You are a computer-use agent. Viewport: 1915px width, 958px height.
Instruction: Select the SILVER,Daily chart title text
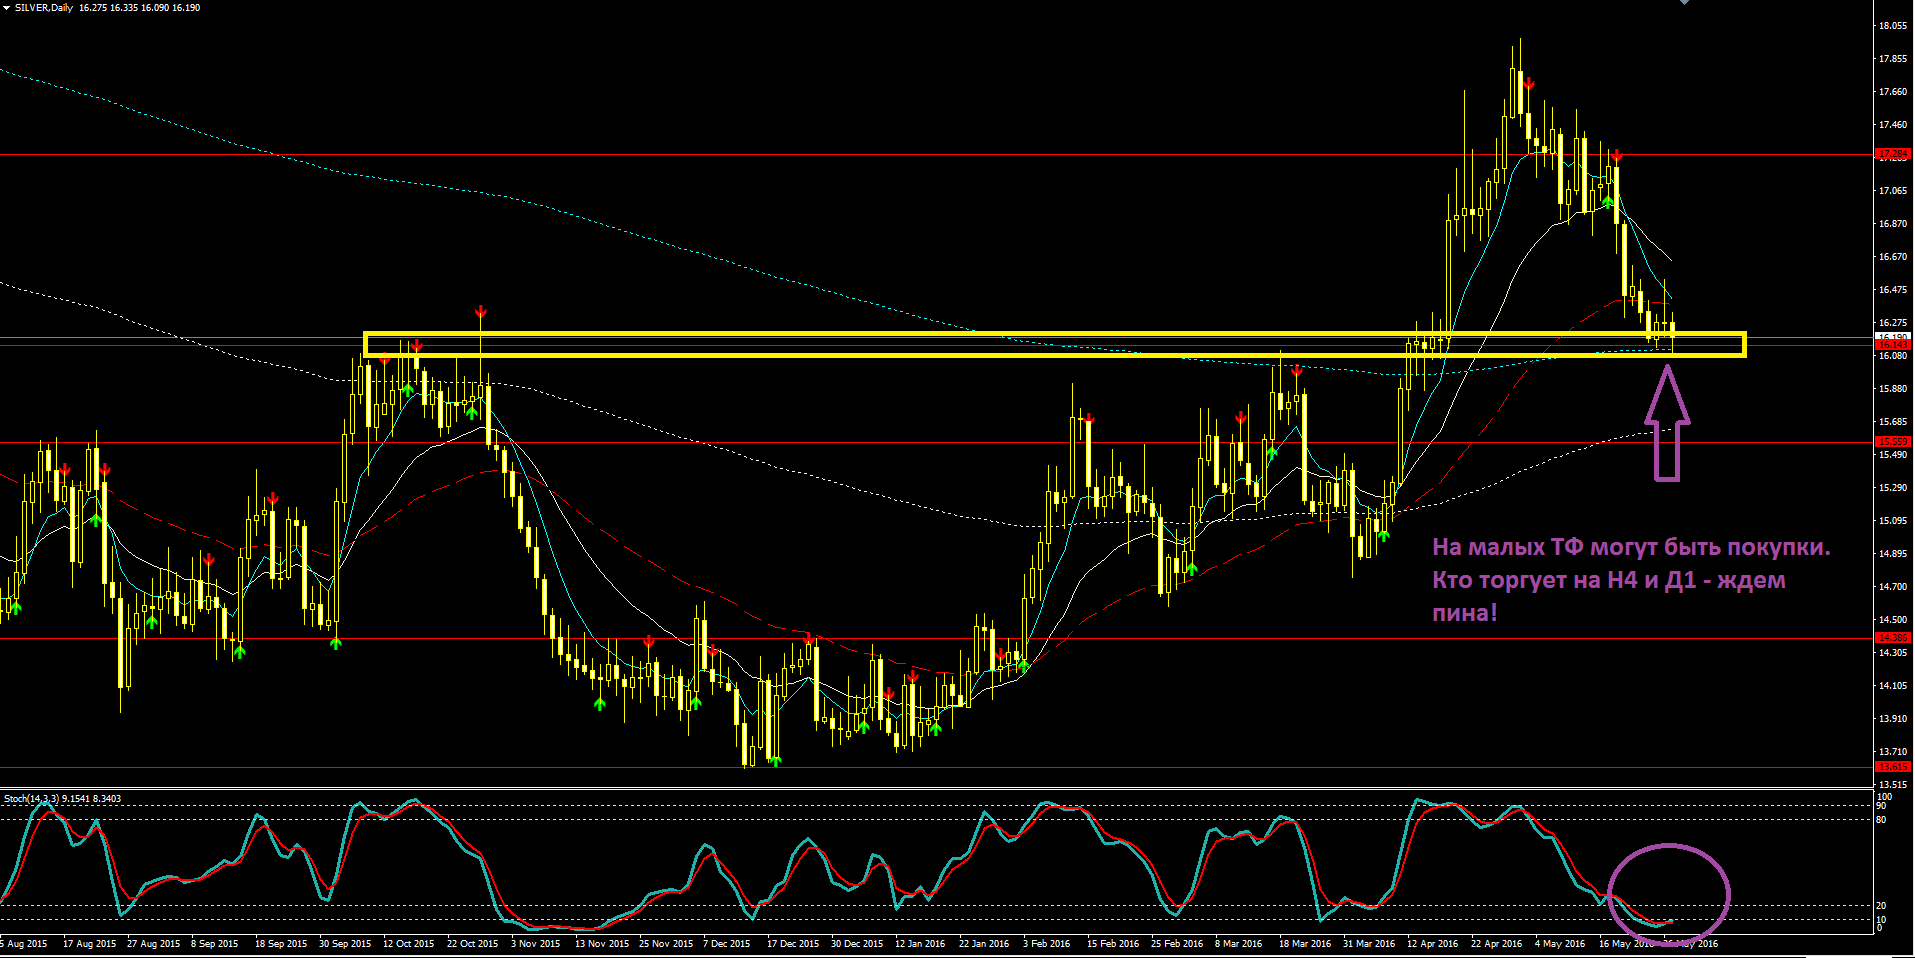point(44,7)
